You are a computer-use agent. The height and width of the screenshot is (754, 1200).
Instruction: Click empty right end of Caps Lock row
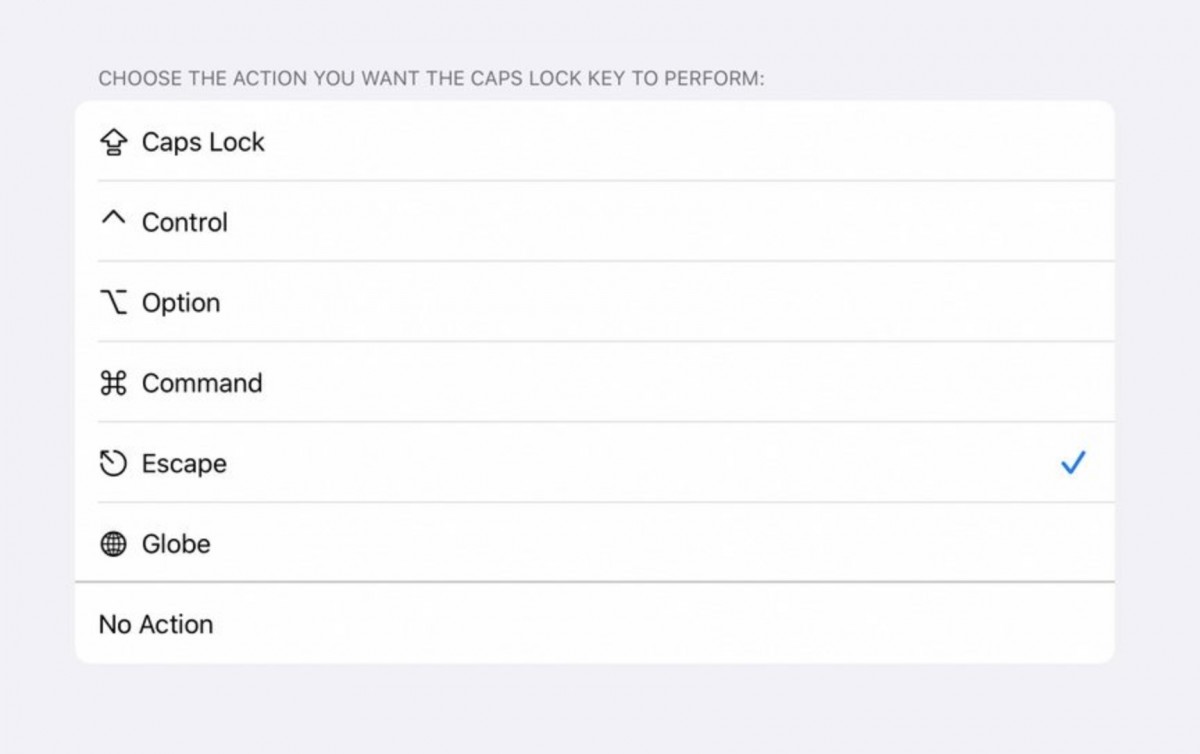pyautogui.click(x=1000, y=142)
